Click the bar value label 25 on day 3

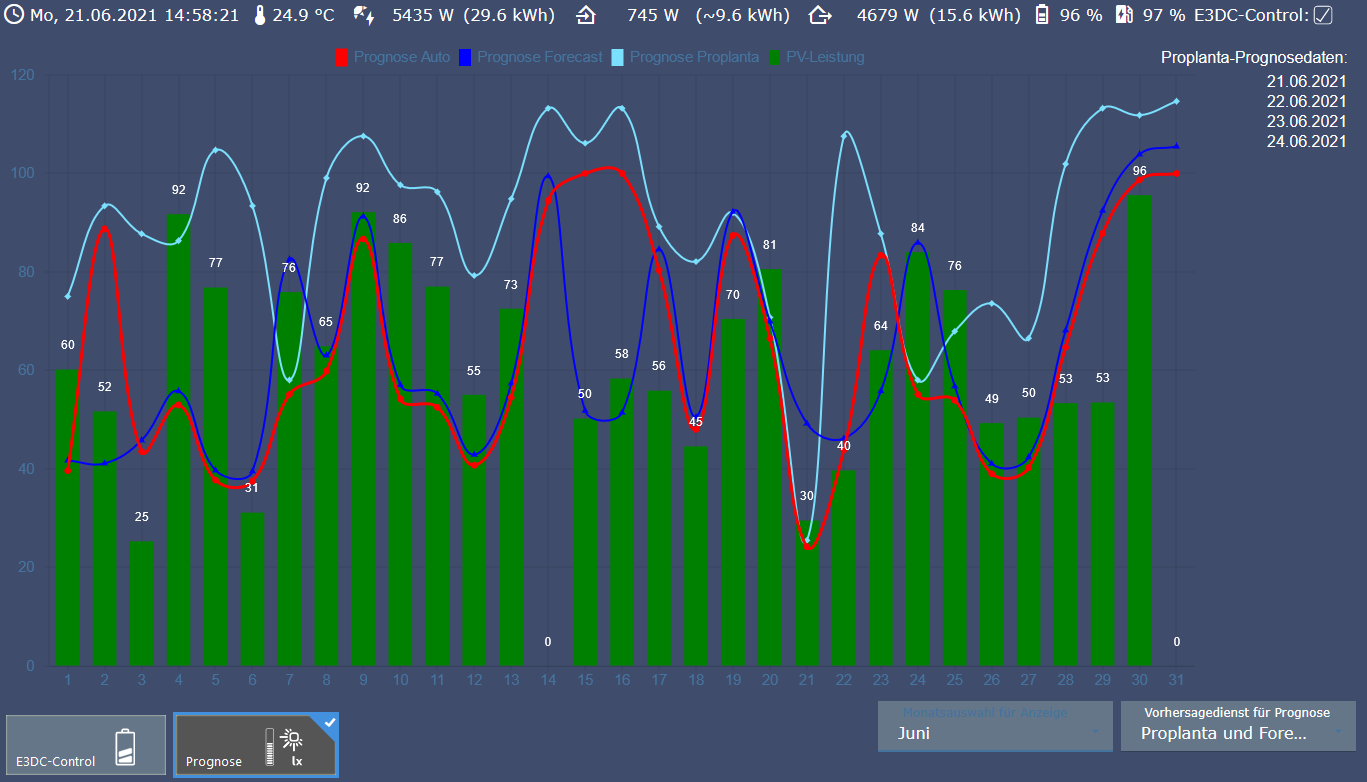click(x=142, y=517)
